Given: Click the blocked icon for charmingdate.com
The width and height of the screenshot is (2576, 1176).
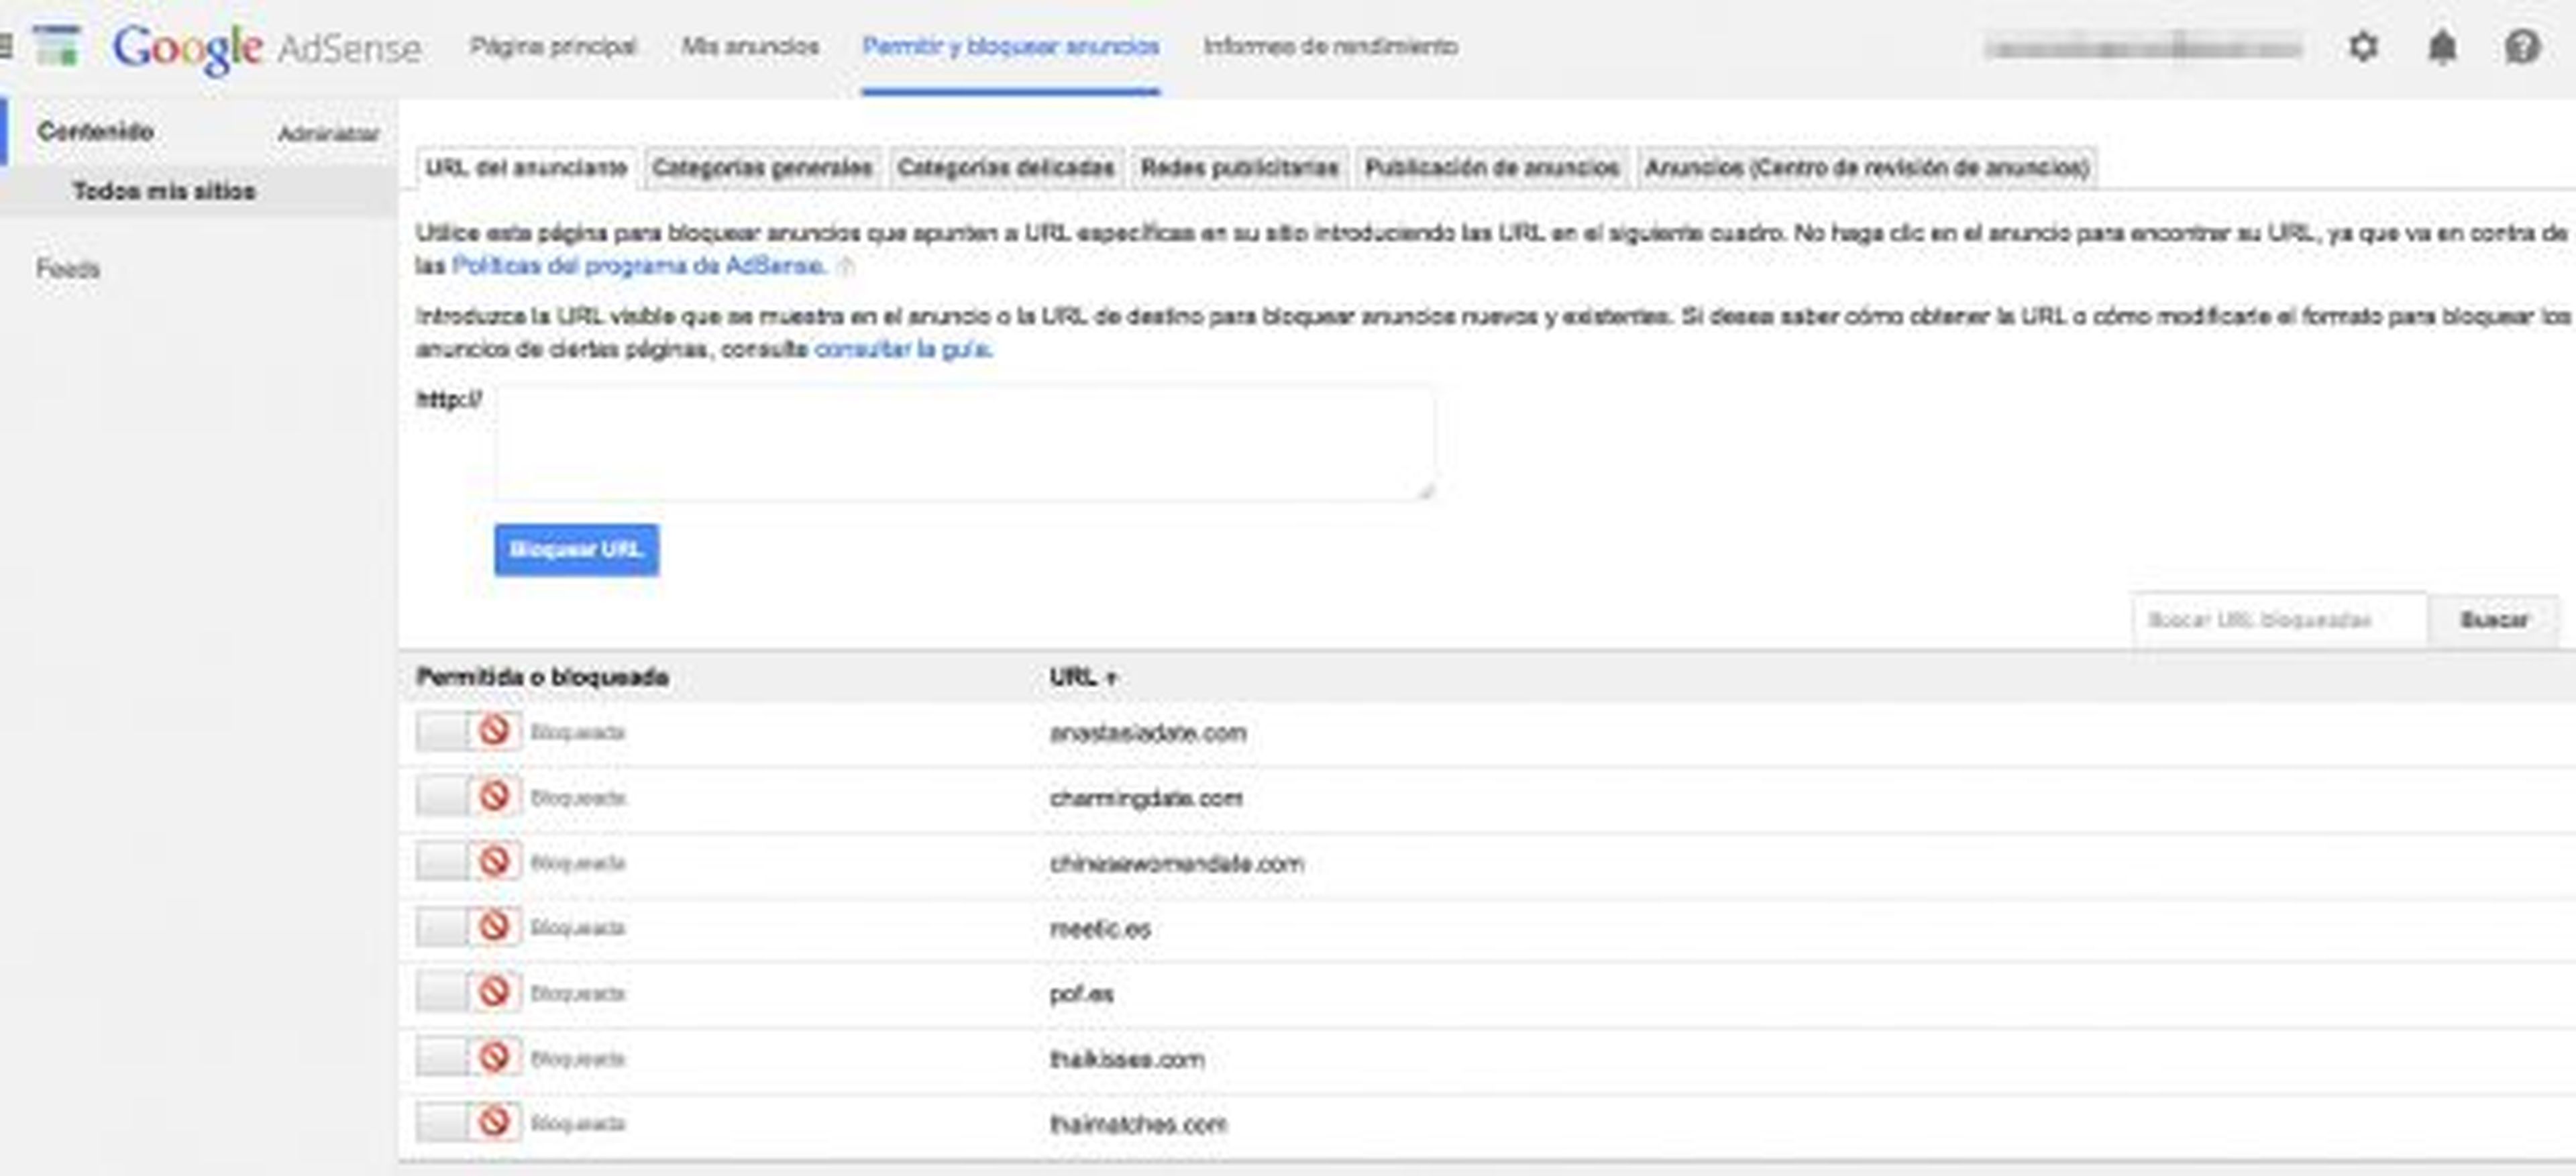Looking at the screenshot, I should click(494, 796).
